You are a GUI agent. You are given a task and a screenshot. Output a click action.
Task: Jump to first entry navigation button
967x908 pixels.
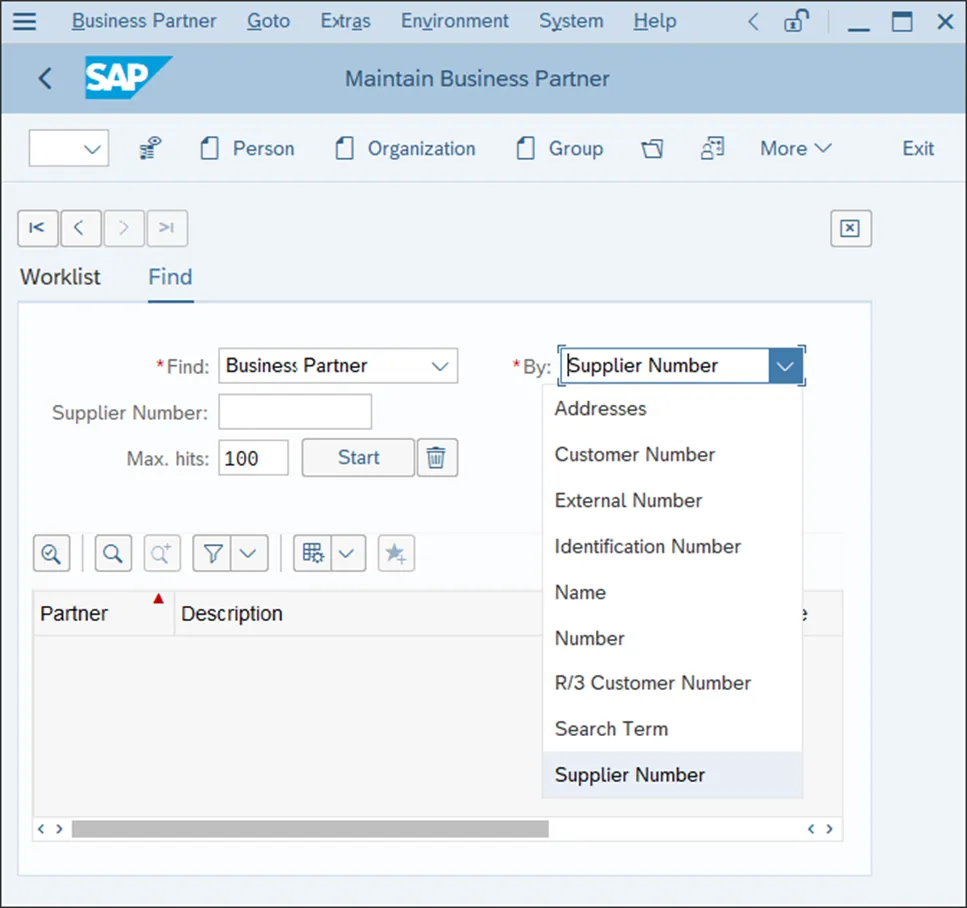38,228
